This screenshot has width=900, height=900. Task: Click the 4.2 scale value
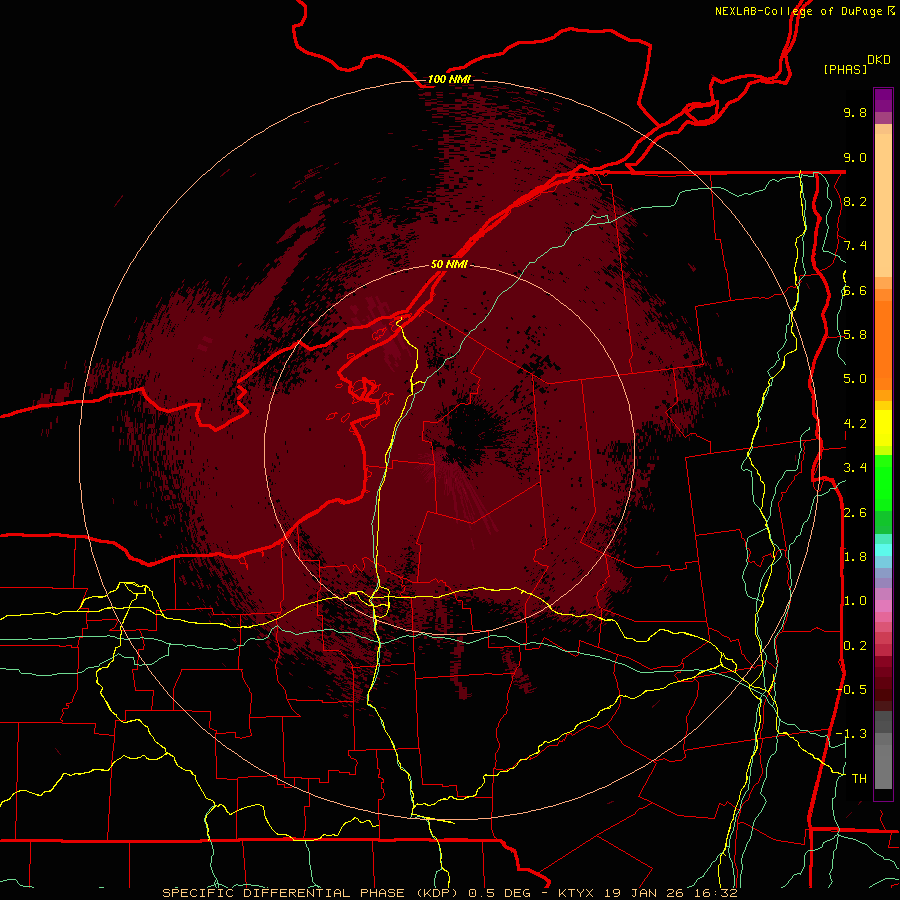[855, 424]
